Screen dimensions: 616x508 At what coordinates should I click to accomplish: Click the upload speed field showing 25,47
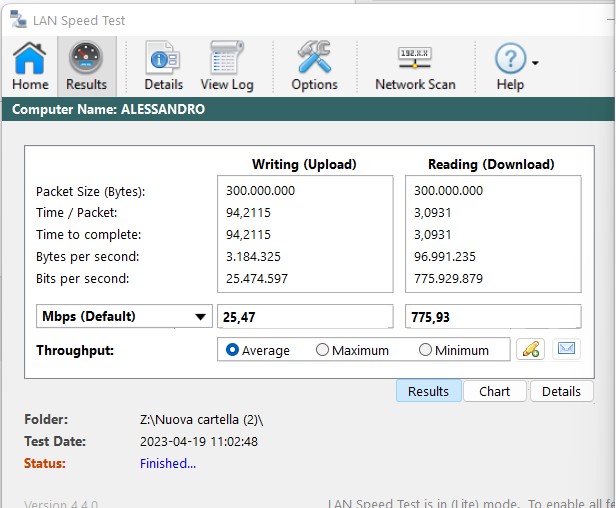tap(305, 317)
